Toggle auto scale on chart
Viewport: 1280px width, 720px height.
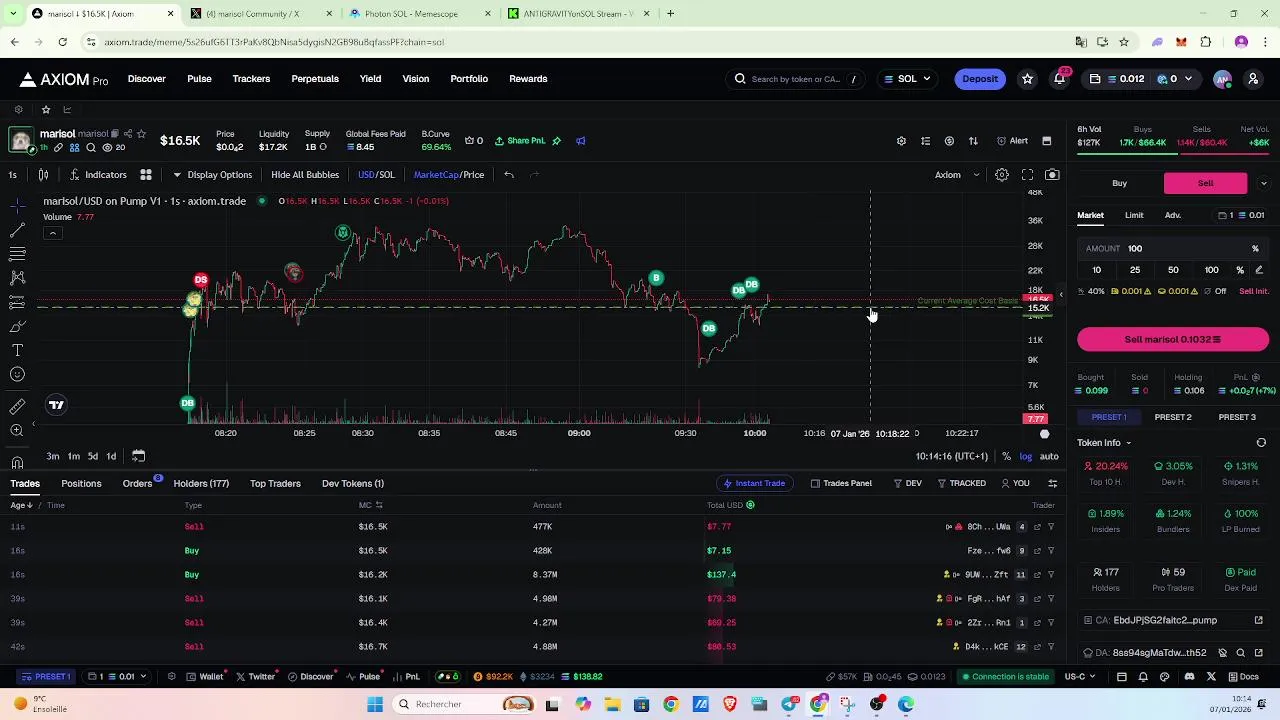tap(1049, 457)
